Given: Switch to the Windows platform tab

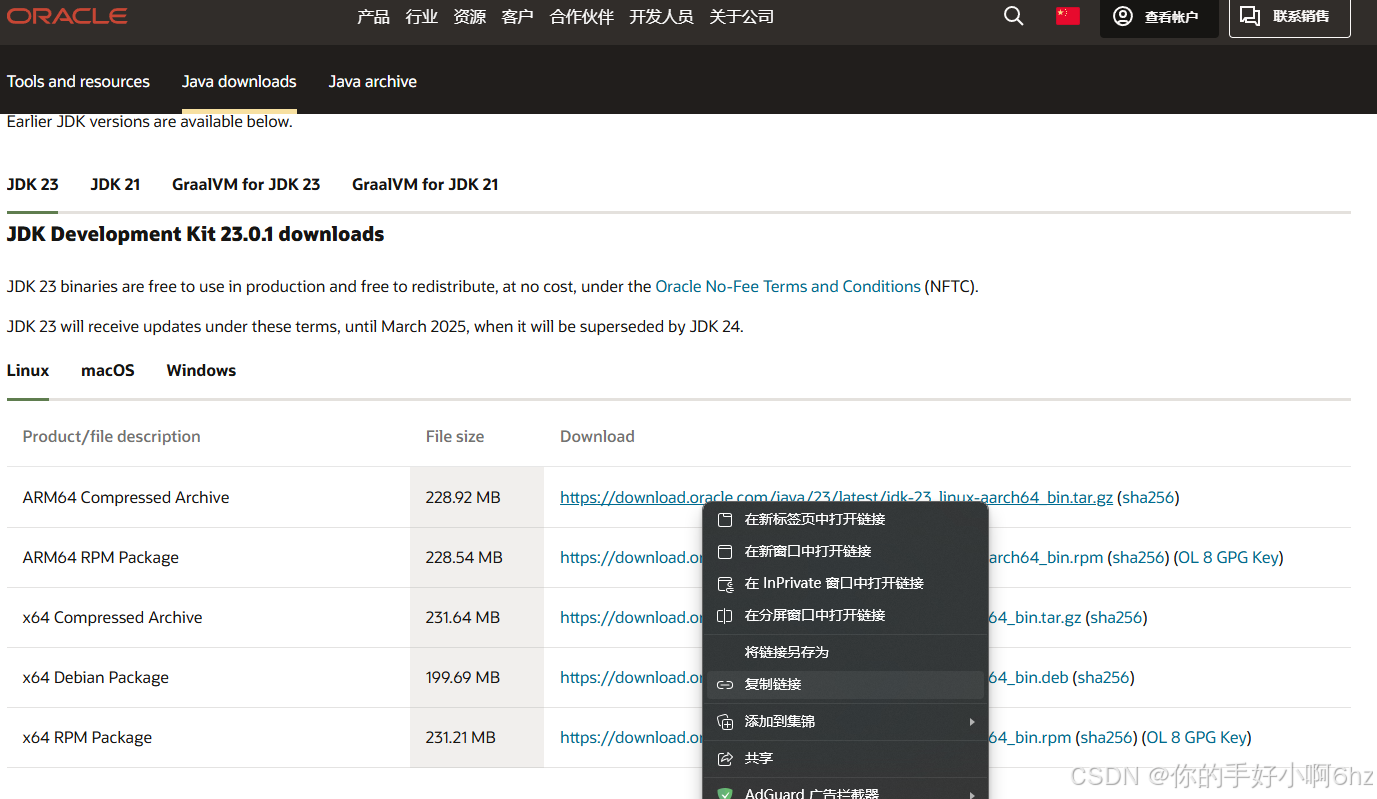Looking at the screenshot, I should tap(201, 370).
